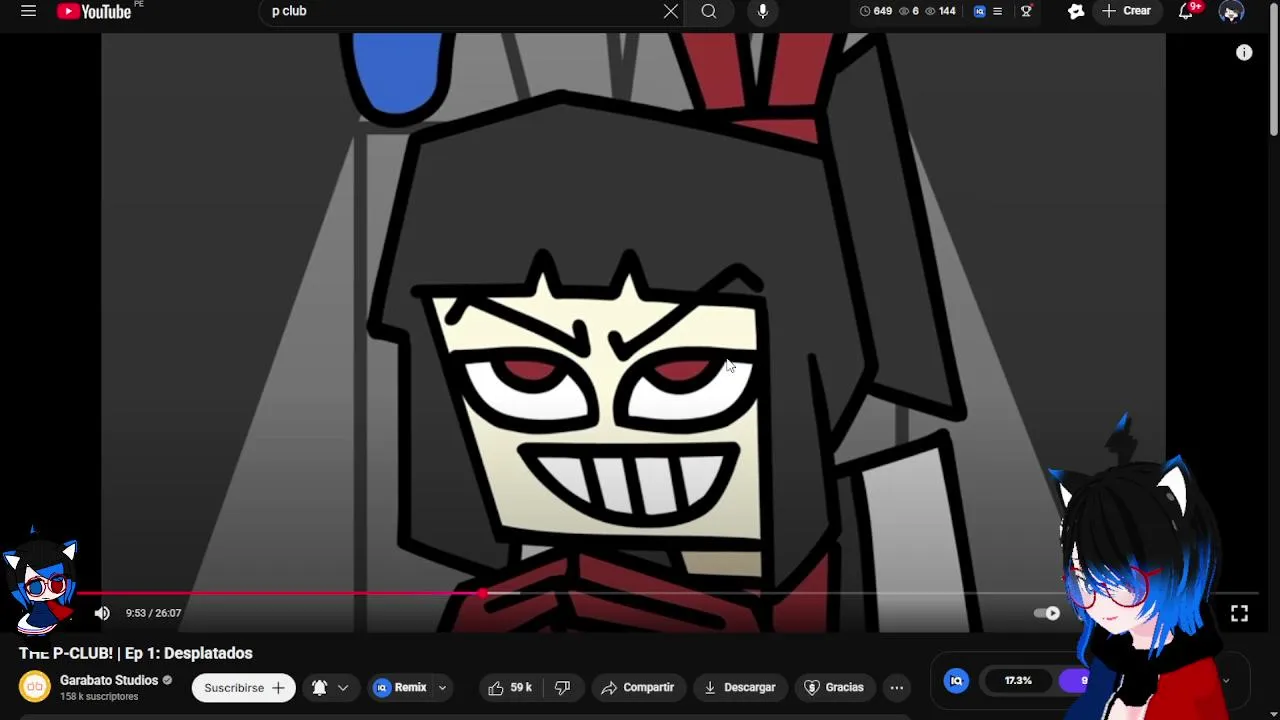
Task: Click the vidIQ Remix button
Action: (x=401, y=687)
